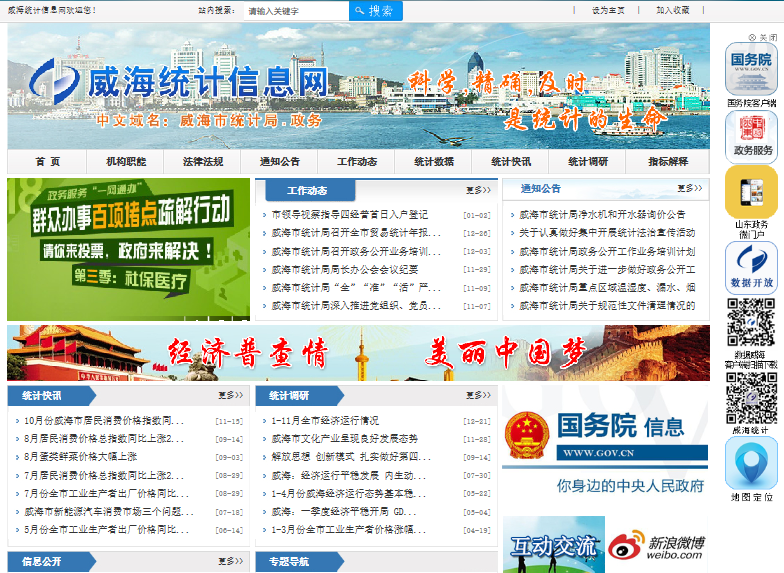Focus the site search keyword field
784x573 pixels.
[x=296, y=11]
